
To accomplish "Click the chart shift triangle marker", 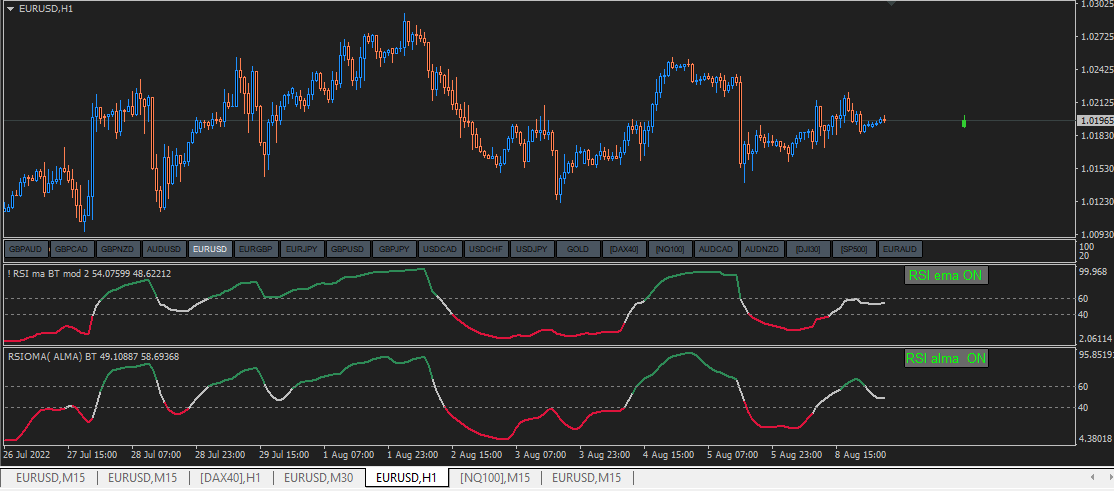I will [x=892, y=4].
